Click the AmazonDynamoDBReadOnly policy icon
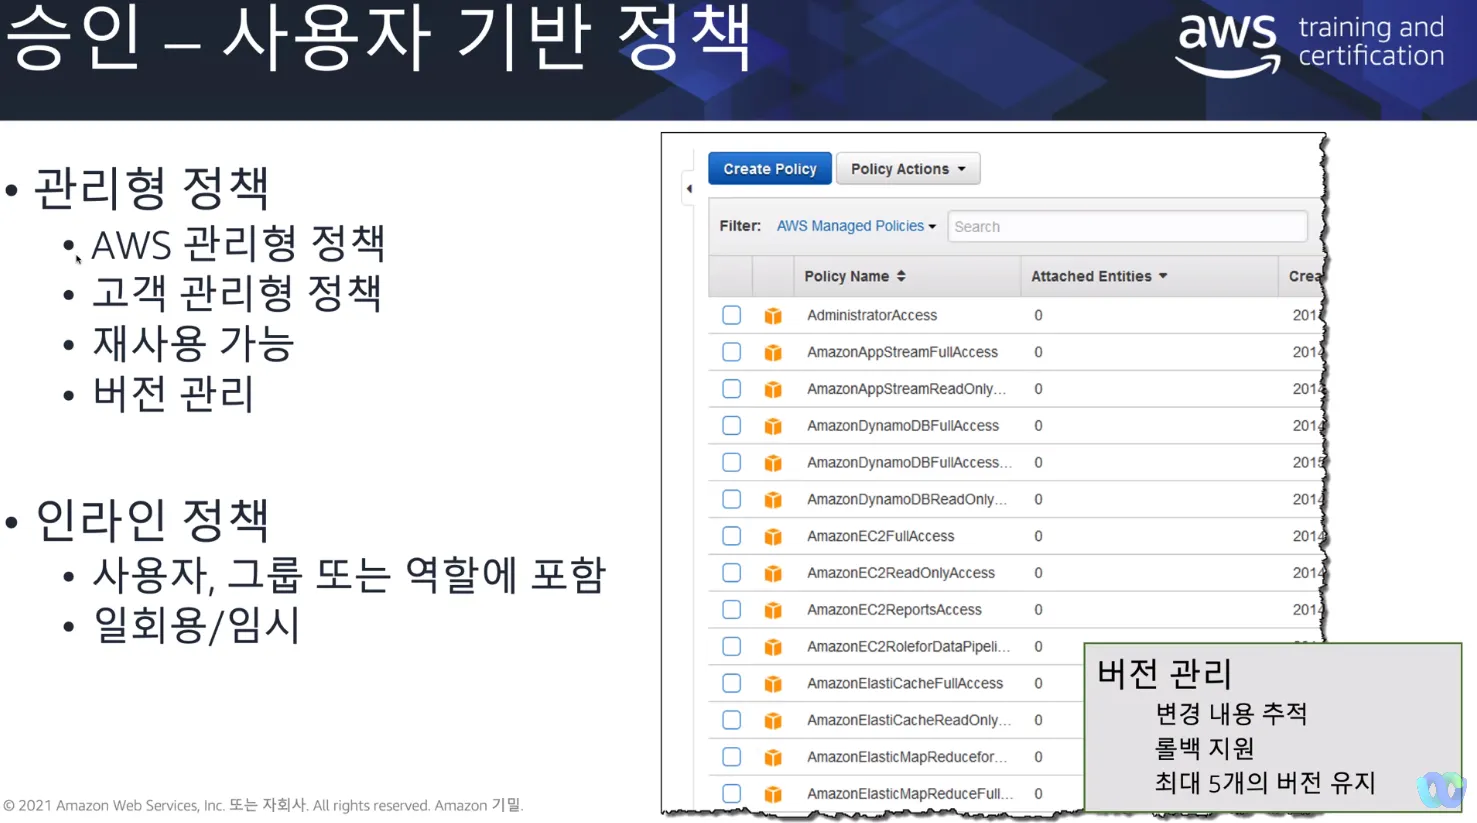Screen dimensions: 1477x823 [x=773, y=500]
